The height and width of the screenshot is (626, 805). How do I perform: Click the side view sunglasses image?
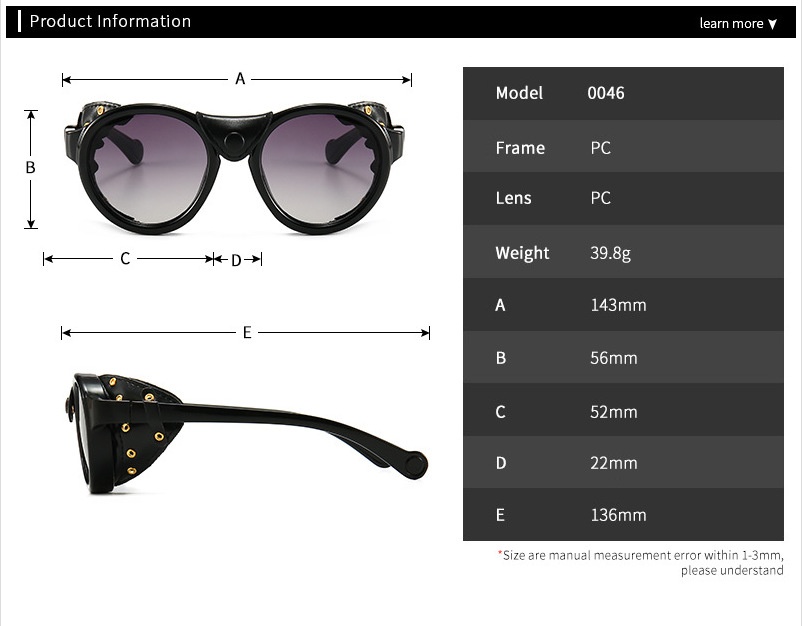point(247,433)
